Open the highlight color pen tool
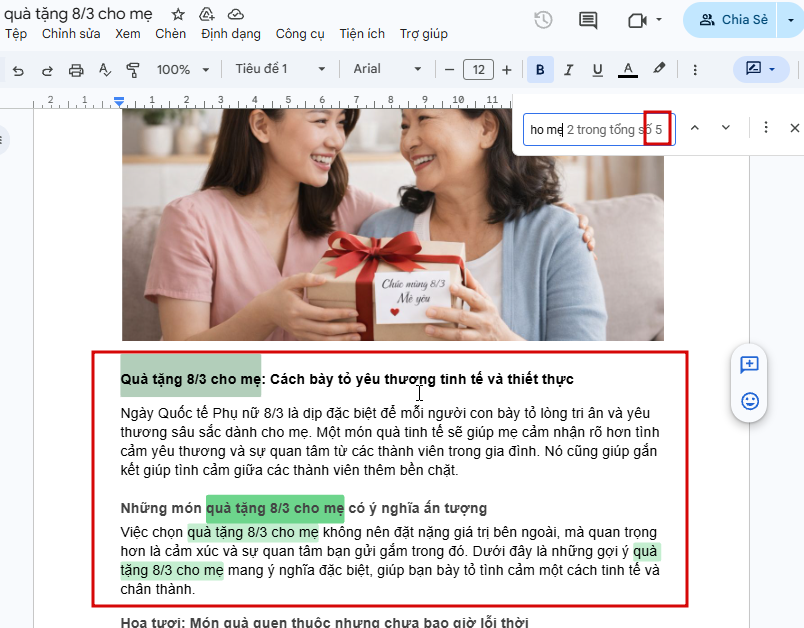Screen dimensions: 804x628 (659, 69)
